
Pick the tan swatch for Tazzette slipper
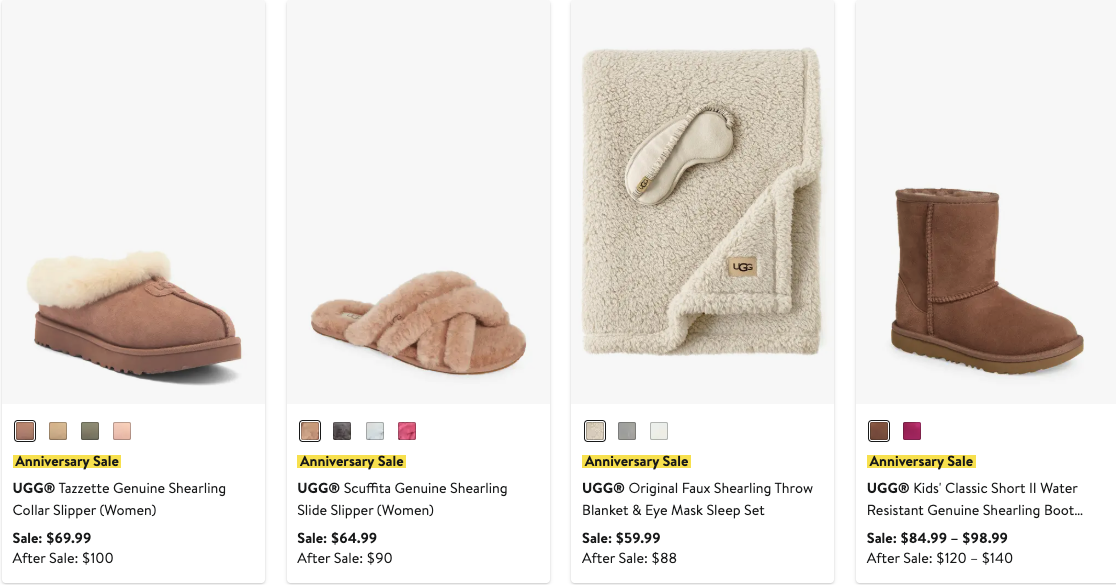58,431
